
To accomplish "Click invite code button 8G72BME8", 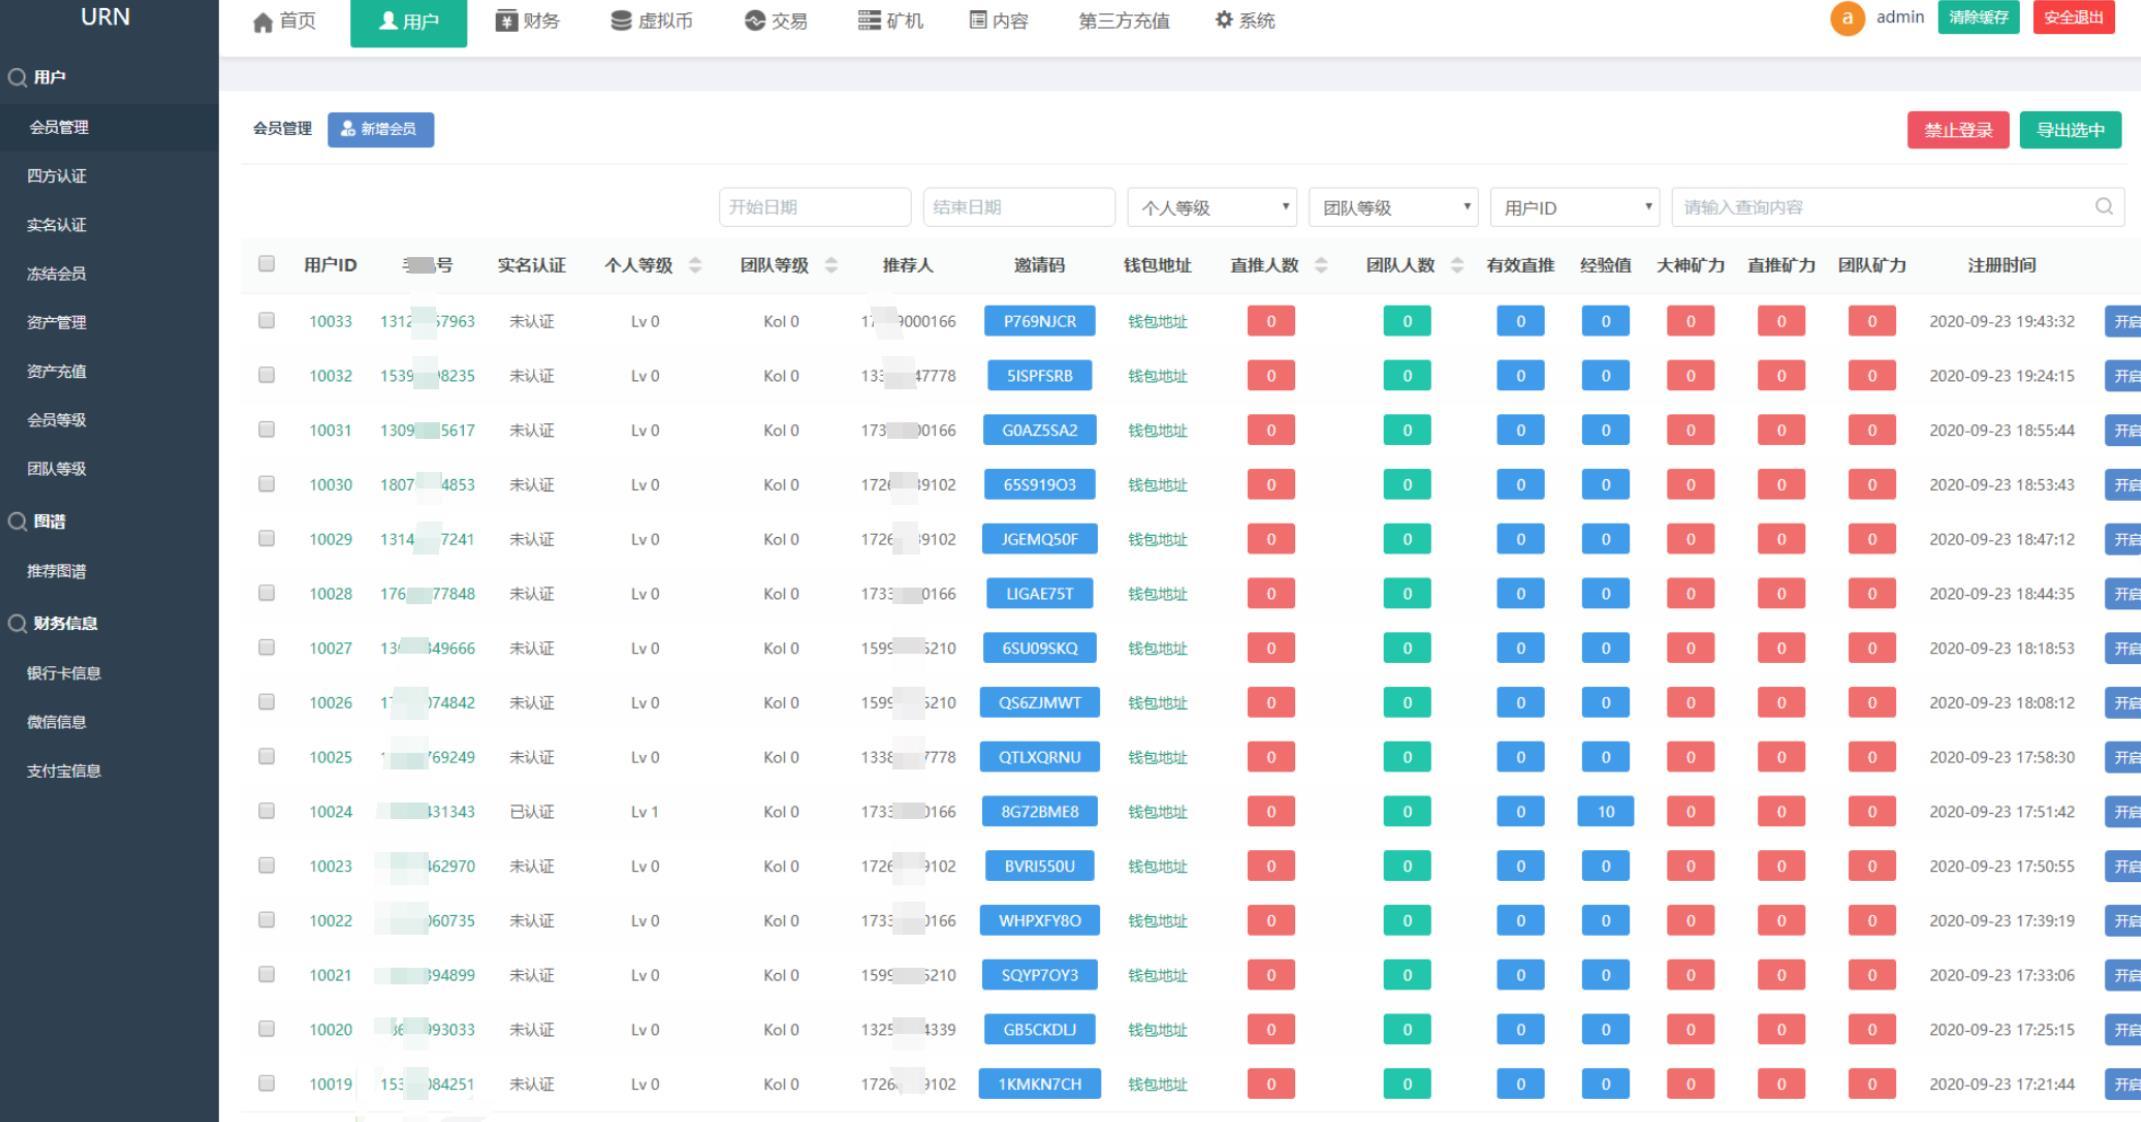I will point(1040,811).
